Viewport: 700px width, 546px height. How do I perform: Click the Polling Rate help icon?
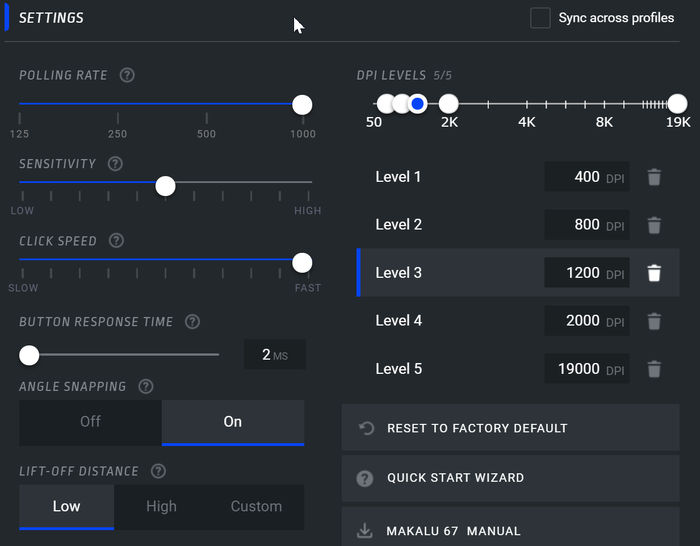click(127, 75)
